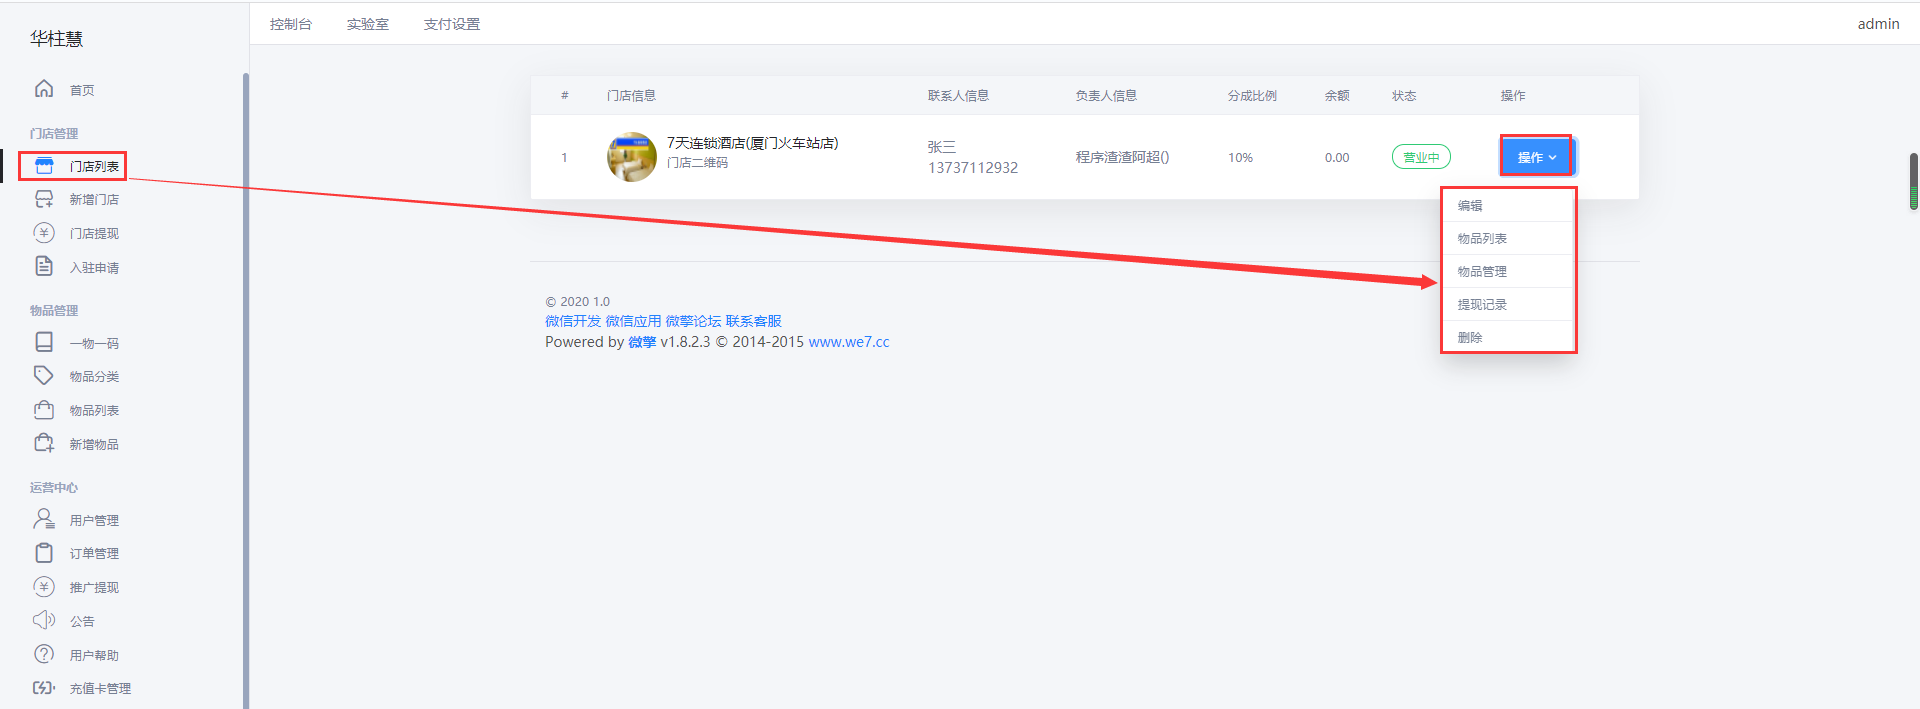The width and height of the screenshot is (1920, 709).
Task: Open the 联系客服 footer link
Action: (x=753, y=321)
